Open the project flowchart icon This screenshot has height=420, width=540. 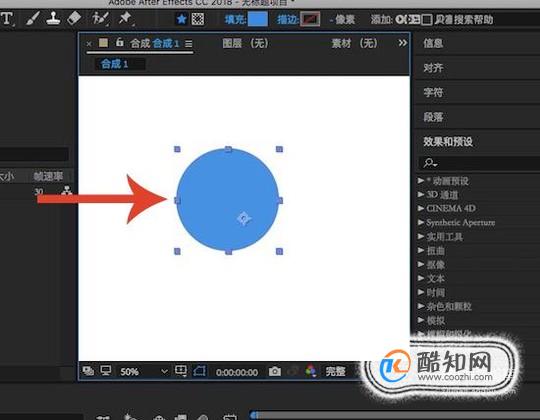click(67, 191)
